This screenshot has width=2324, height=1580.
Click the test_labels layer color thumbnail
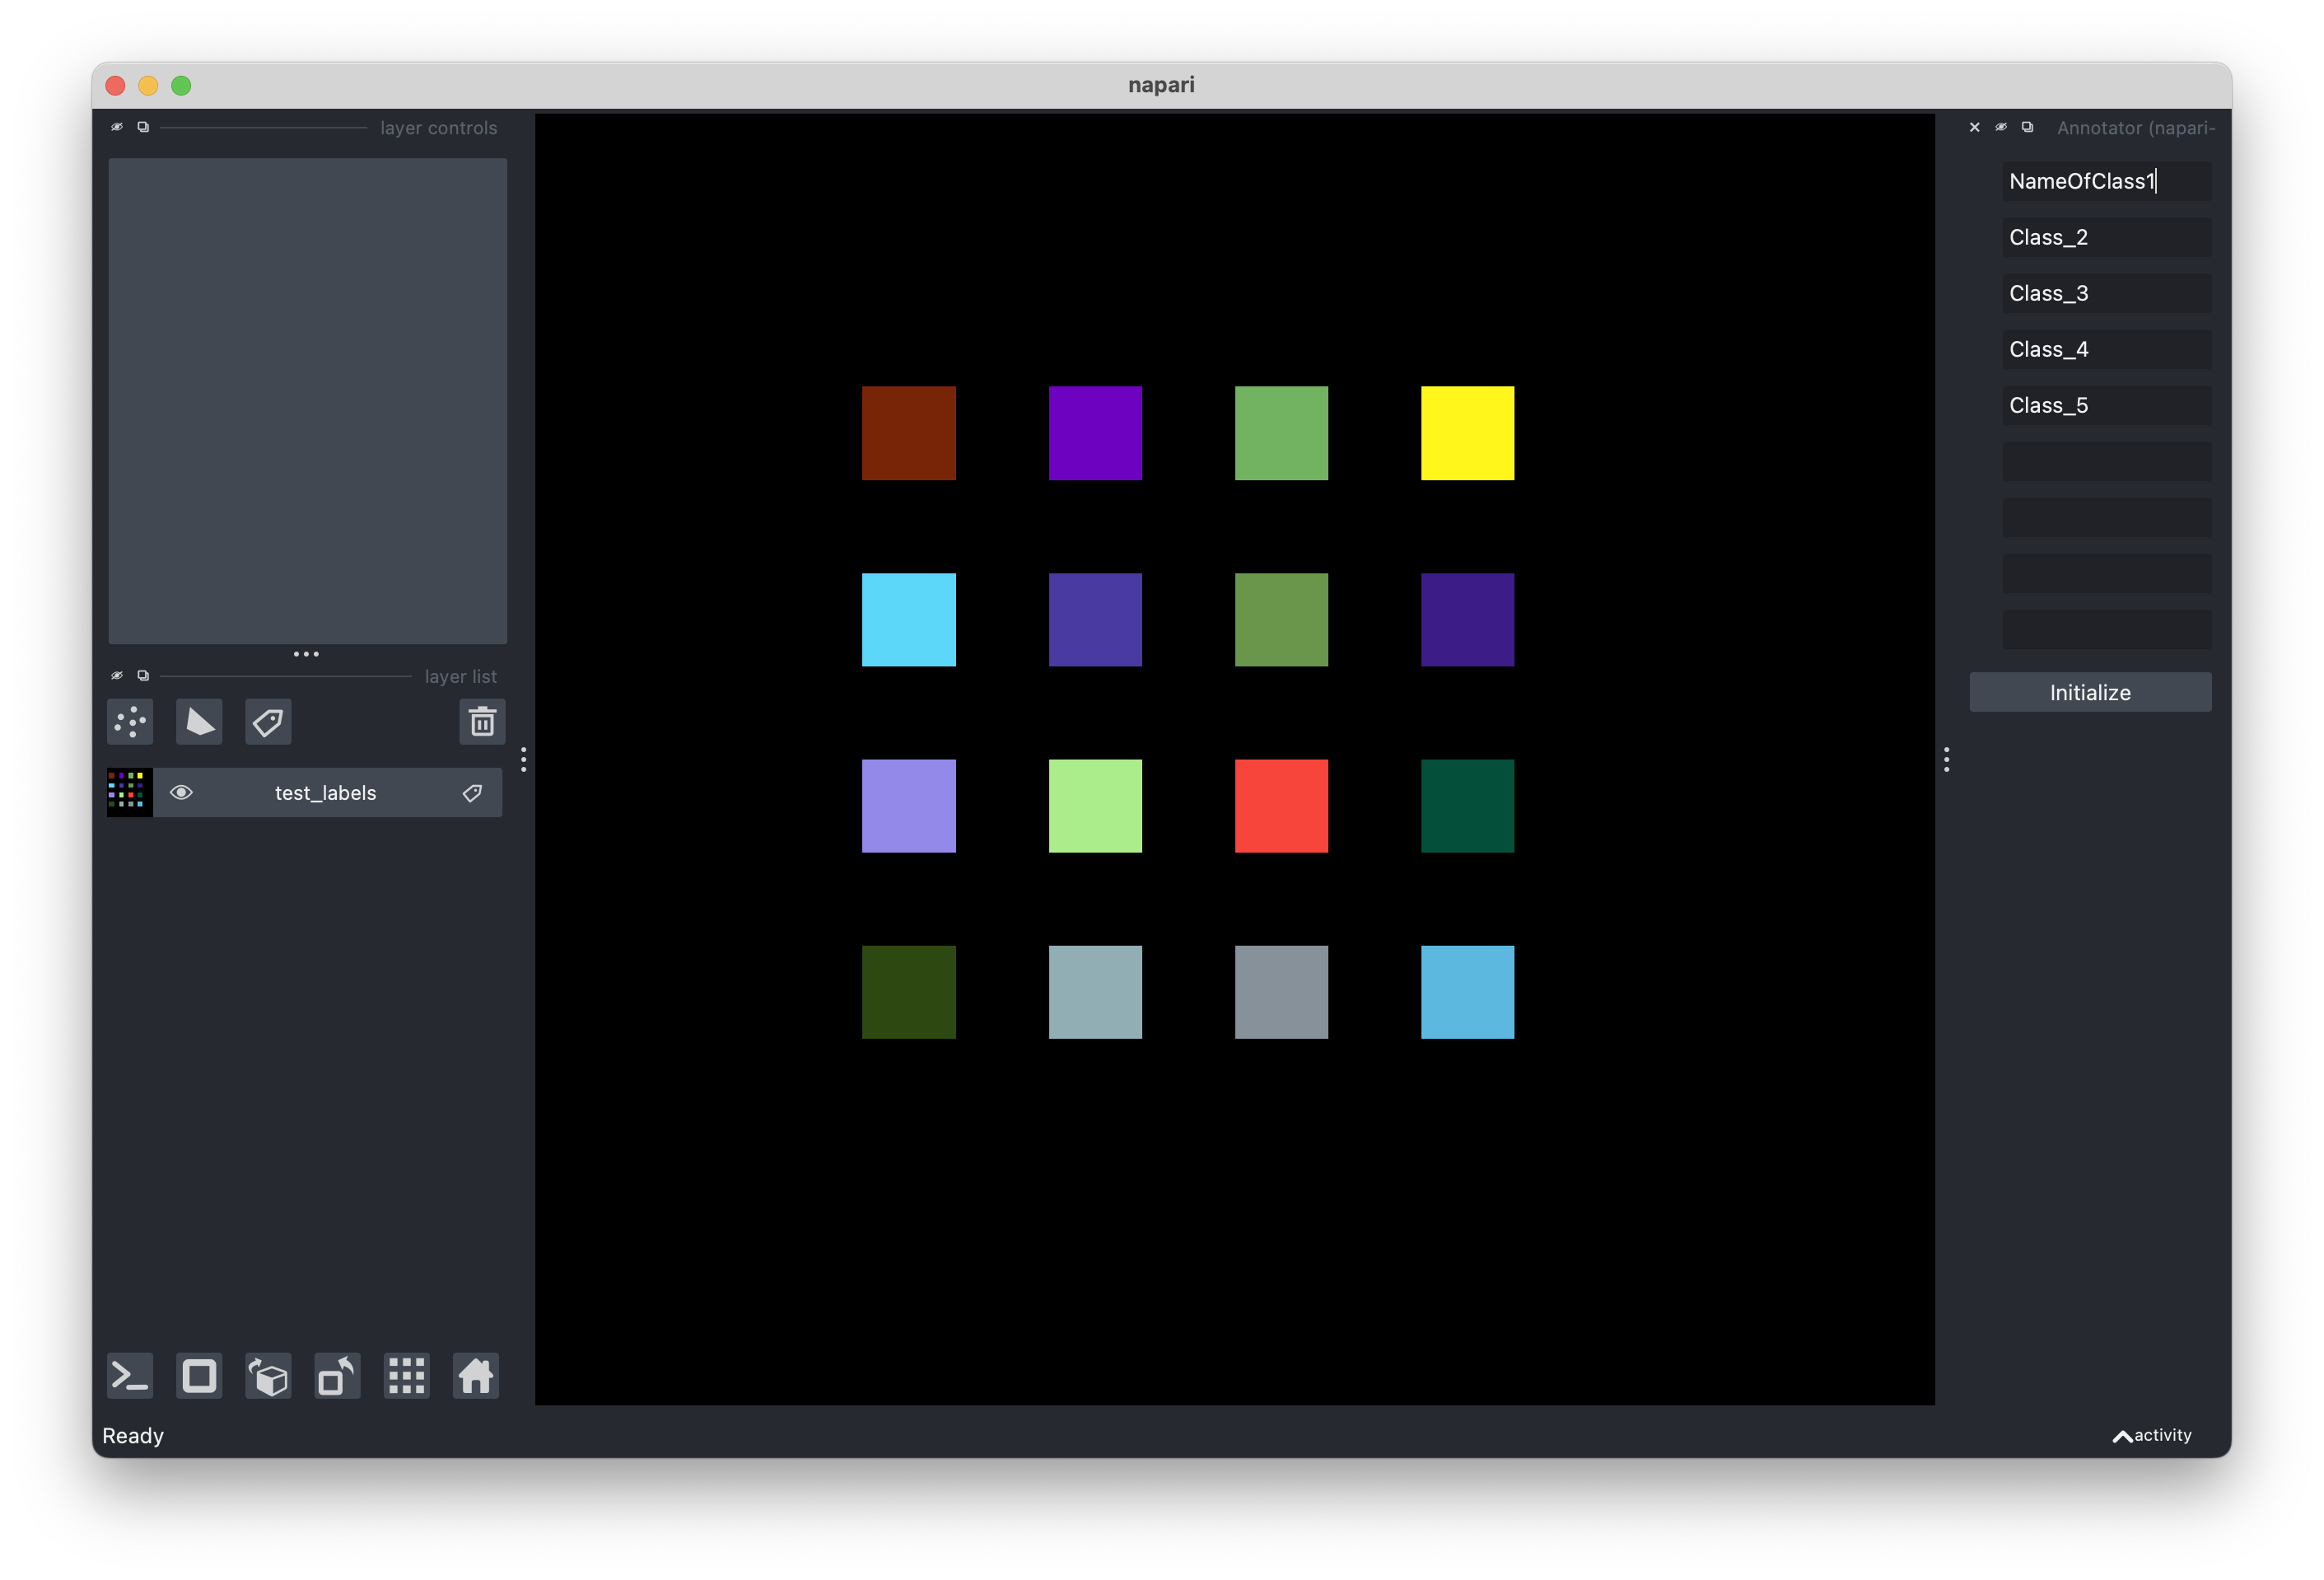[x=129, y=792]
